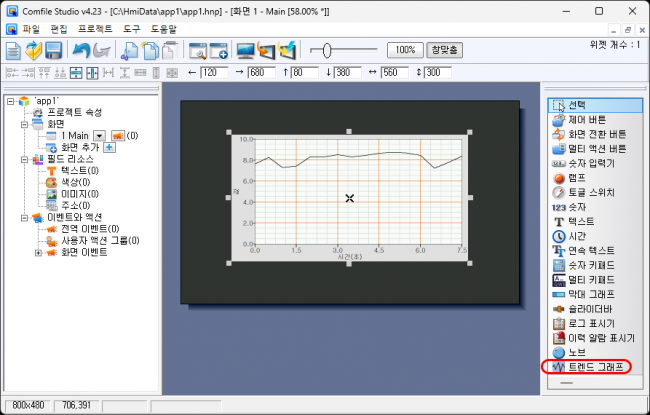Collapse the 필드 리소스 tree node
The height and width of the screenshot is (415, 650).
(22, 159)
